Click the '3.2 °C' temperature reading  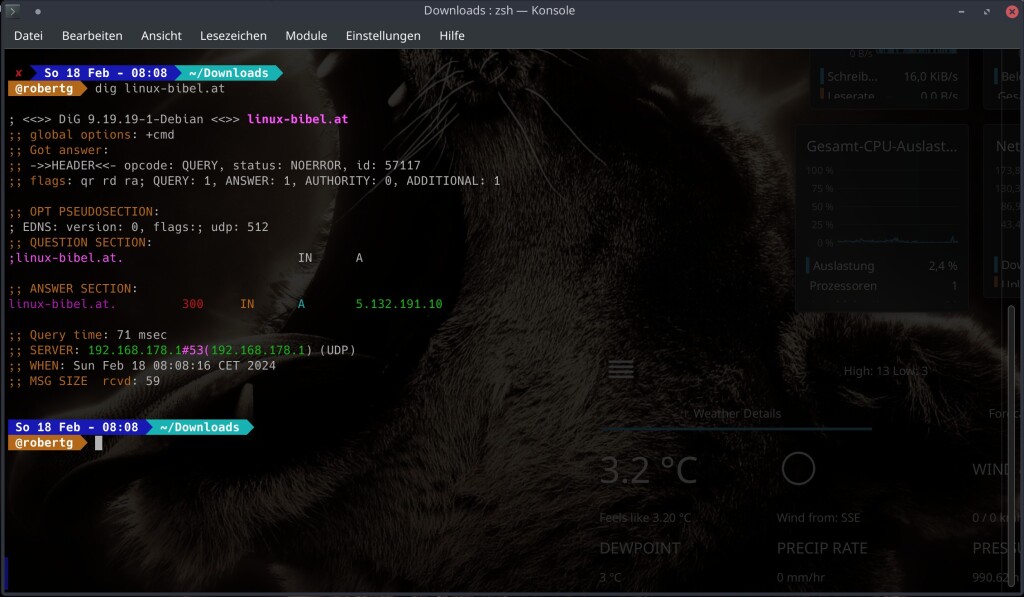[x=648, y=470]
